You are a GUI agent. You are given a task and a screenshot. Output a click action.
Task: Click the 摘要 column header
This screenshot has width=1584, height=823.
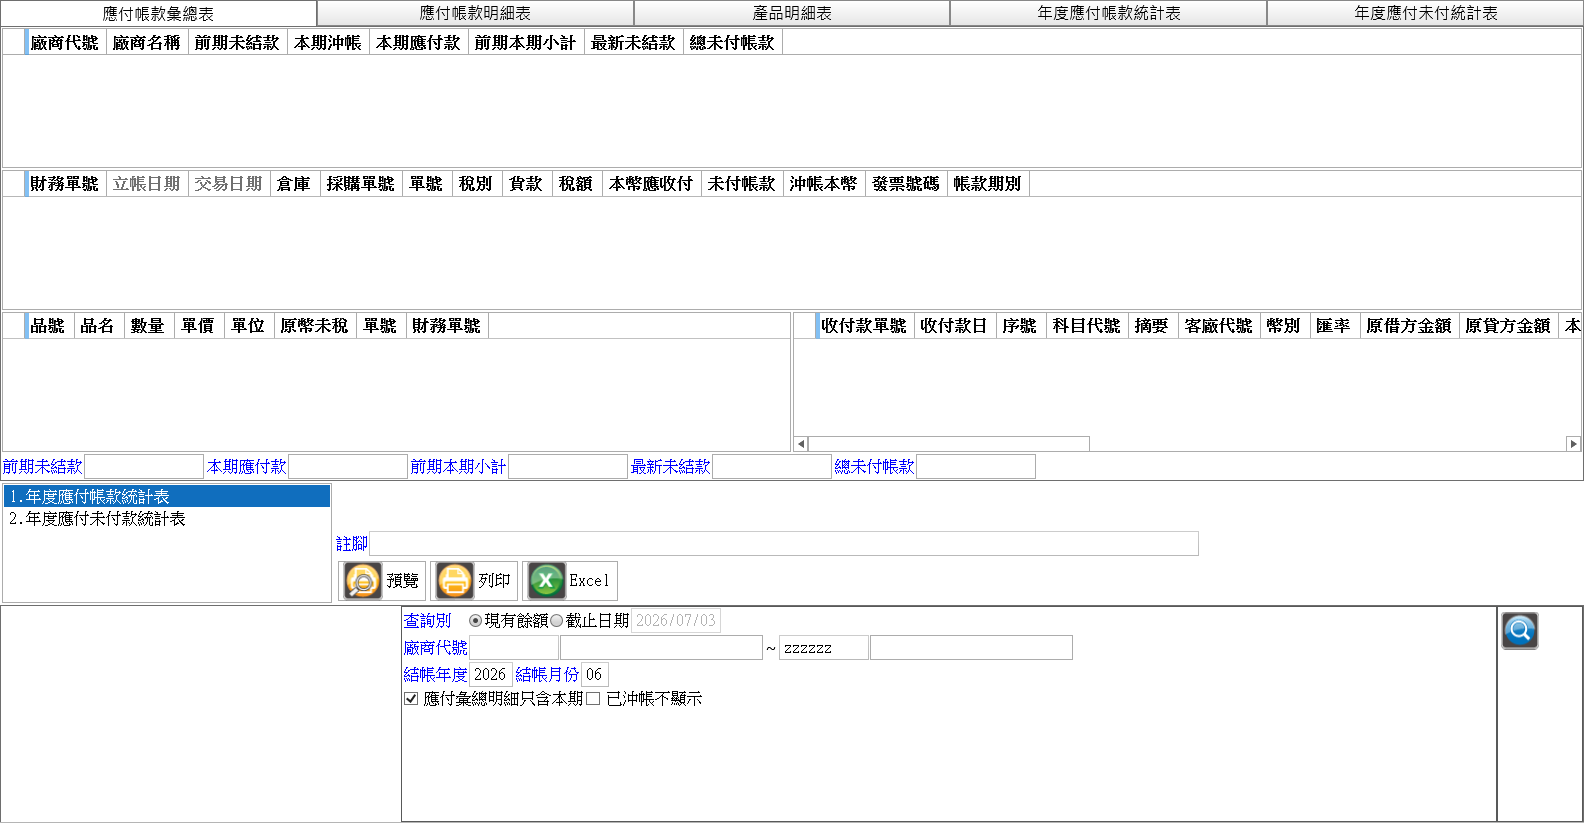click(x=1154, y=326)
